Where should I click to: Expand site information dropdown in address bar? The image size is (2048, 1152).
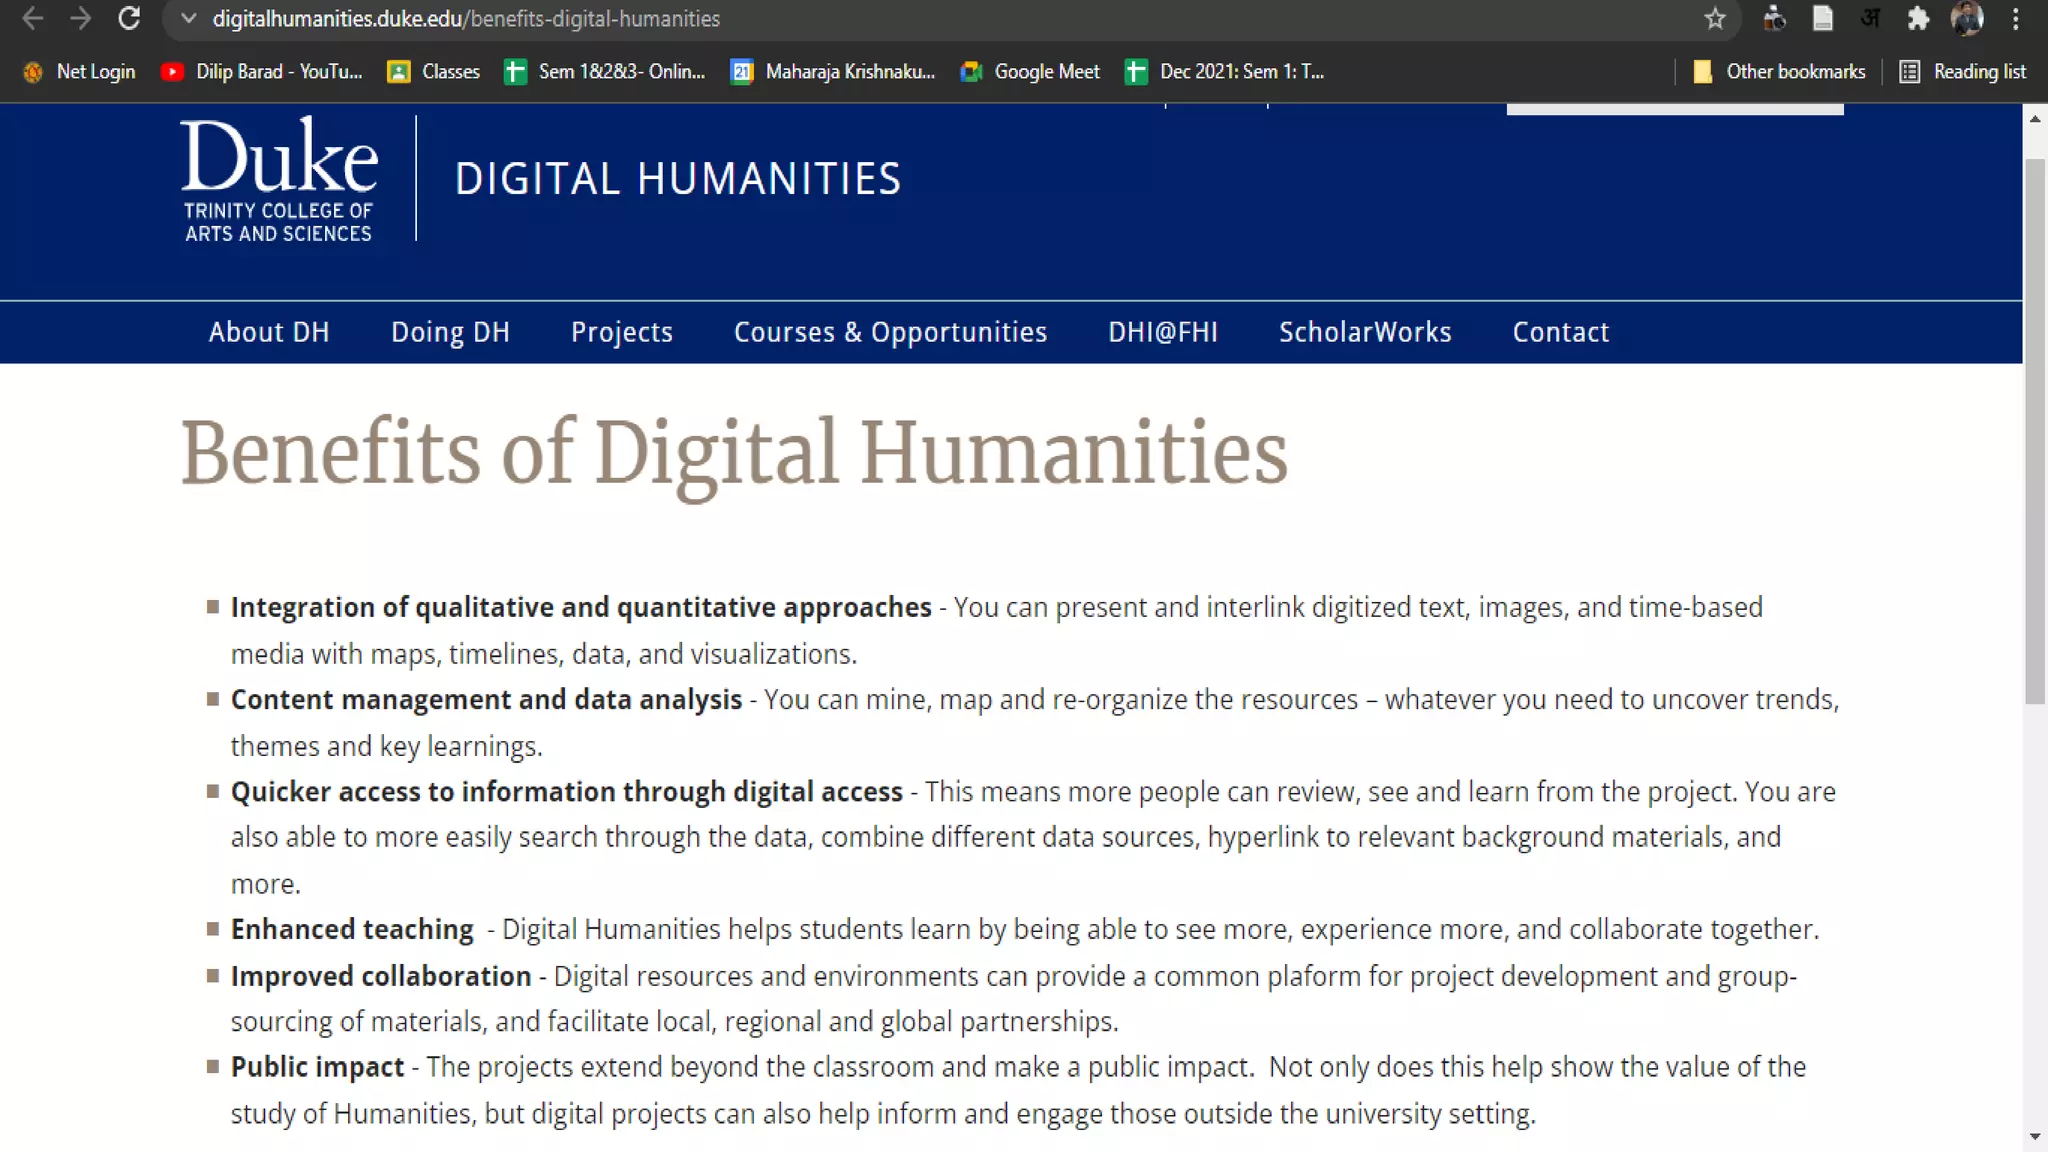[188, 19]
